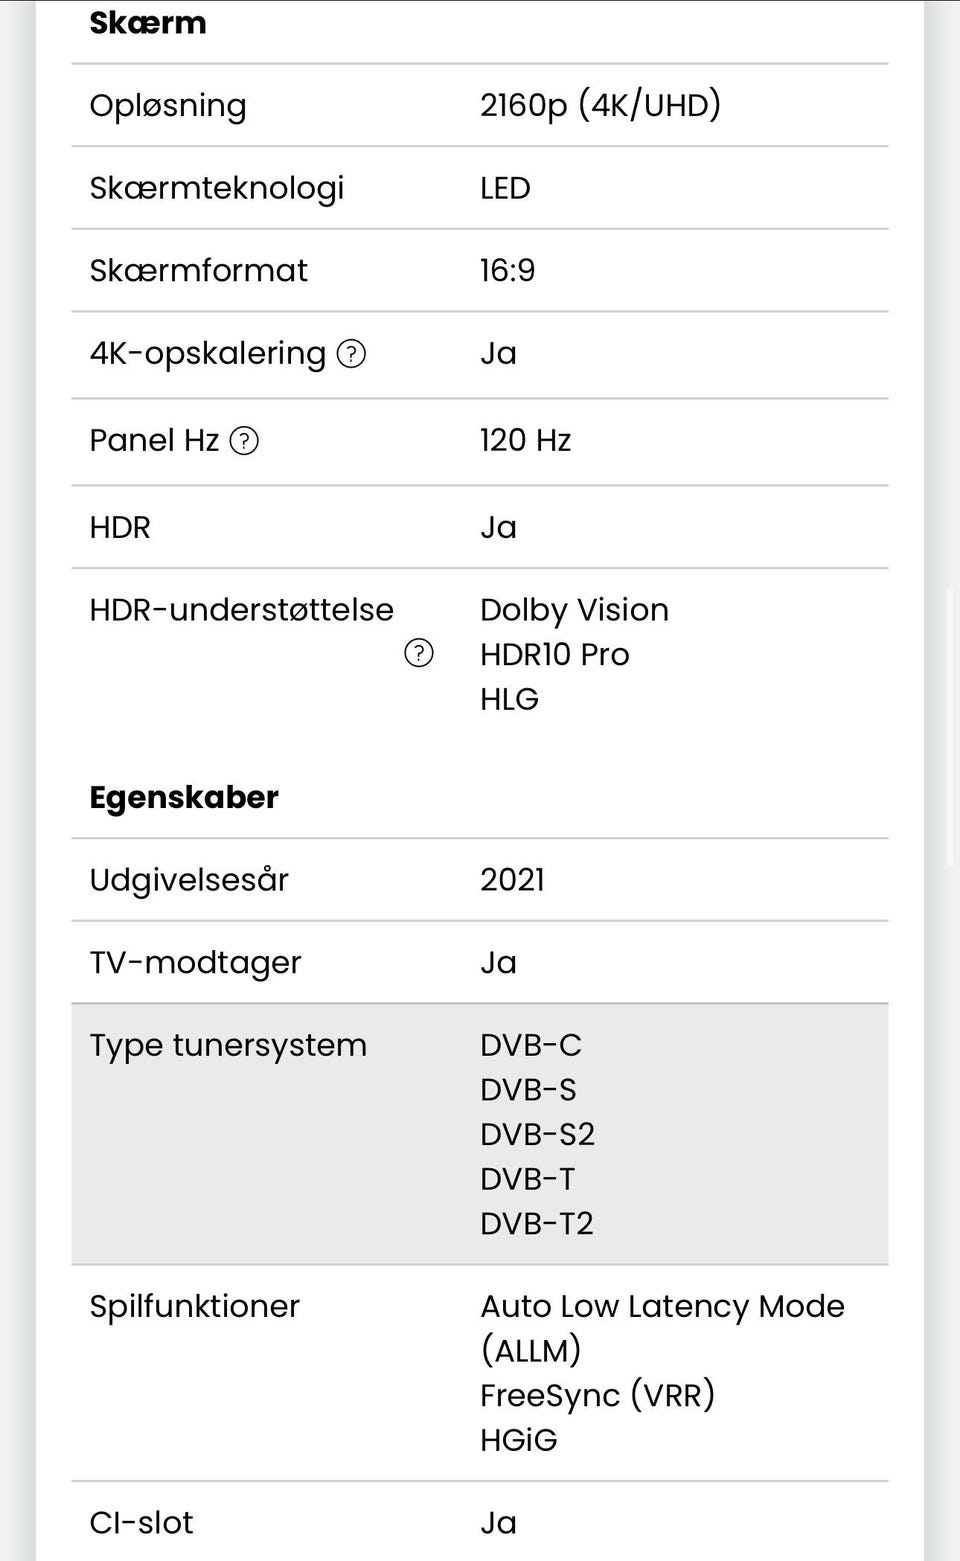The image size is (960, 1561).
Task: Select the 2160p (4K/UHD) value
Action: click(x=600, y=105)
